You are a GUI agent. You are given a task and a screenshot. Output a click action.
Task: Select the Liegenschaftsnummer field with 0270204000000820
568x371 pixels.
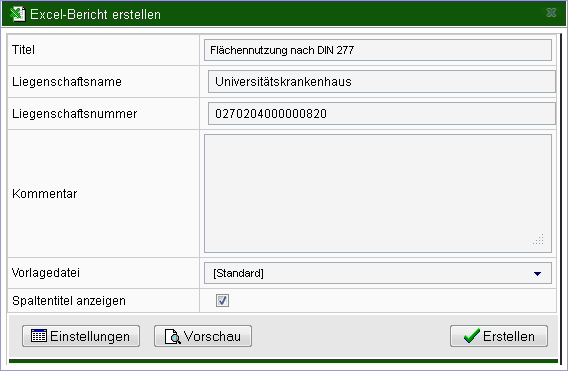click(382, 114)
